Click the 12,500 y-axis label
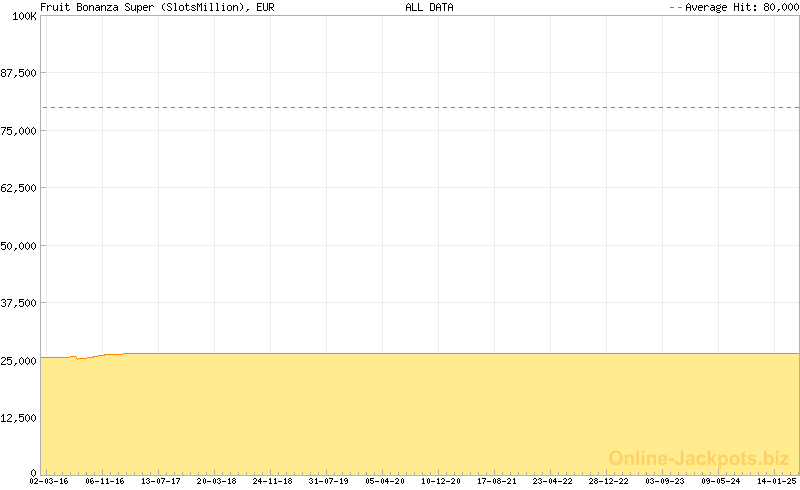Image resolution: width=800 pixels, height=490 pixels. [19, 418]
